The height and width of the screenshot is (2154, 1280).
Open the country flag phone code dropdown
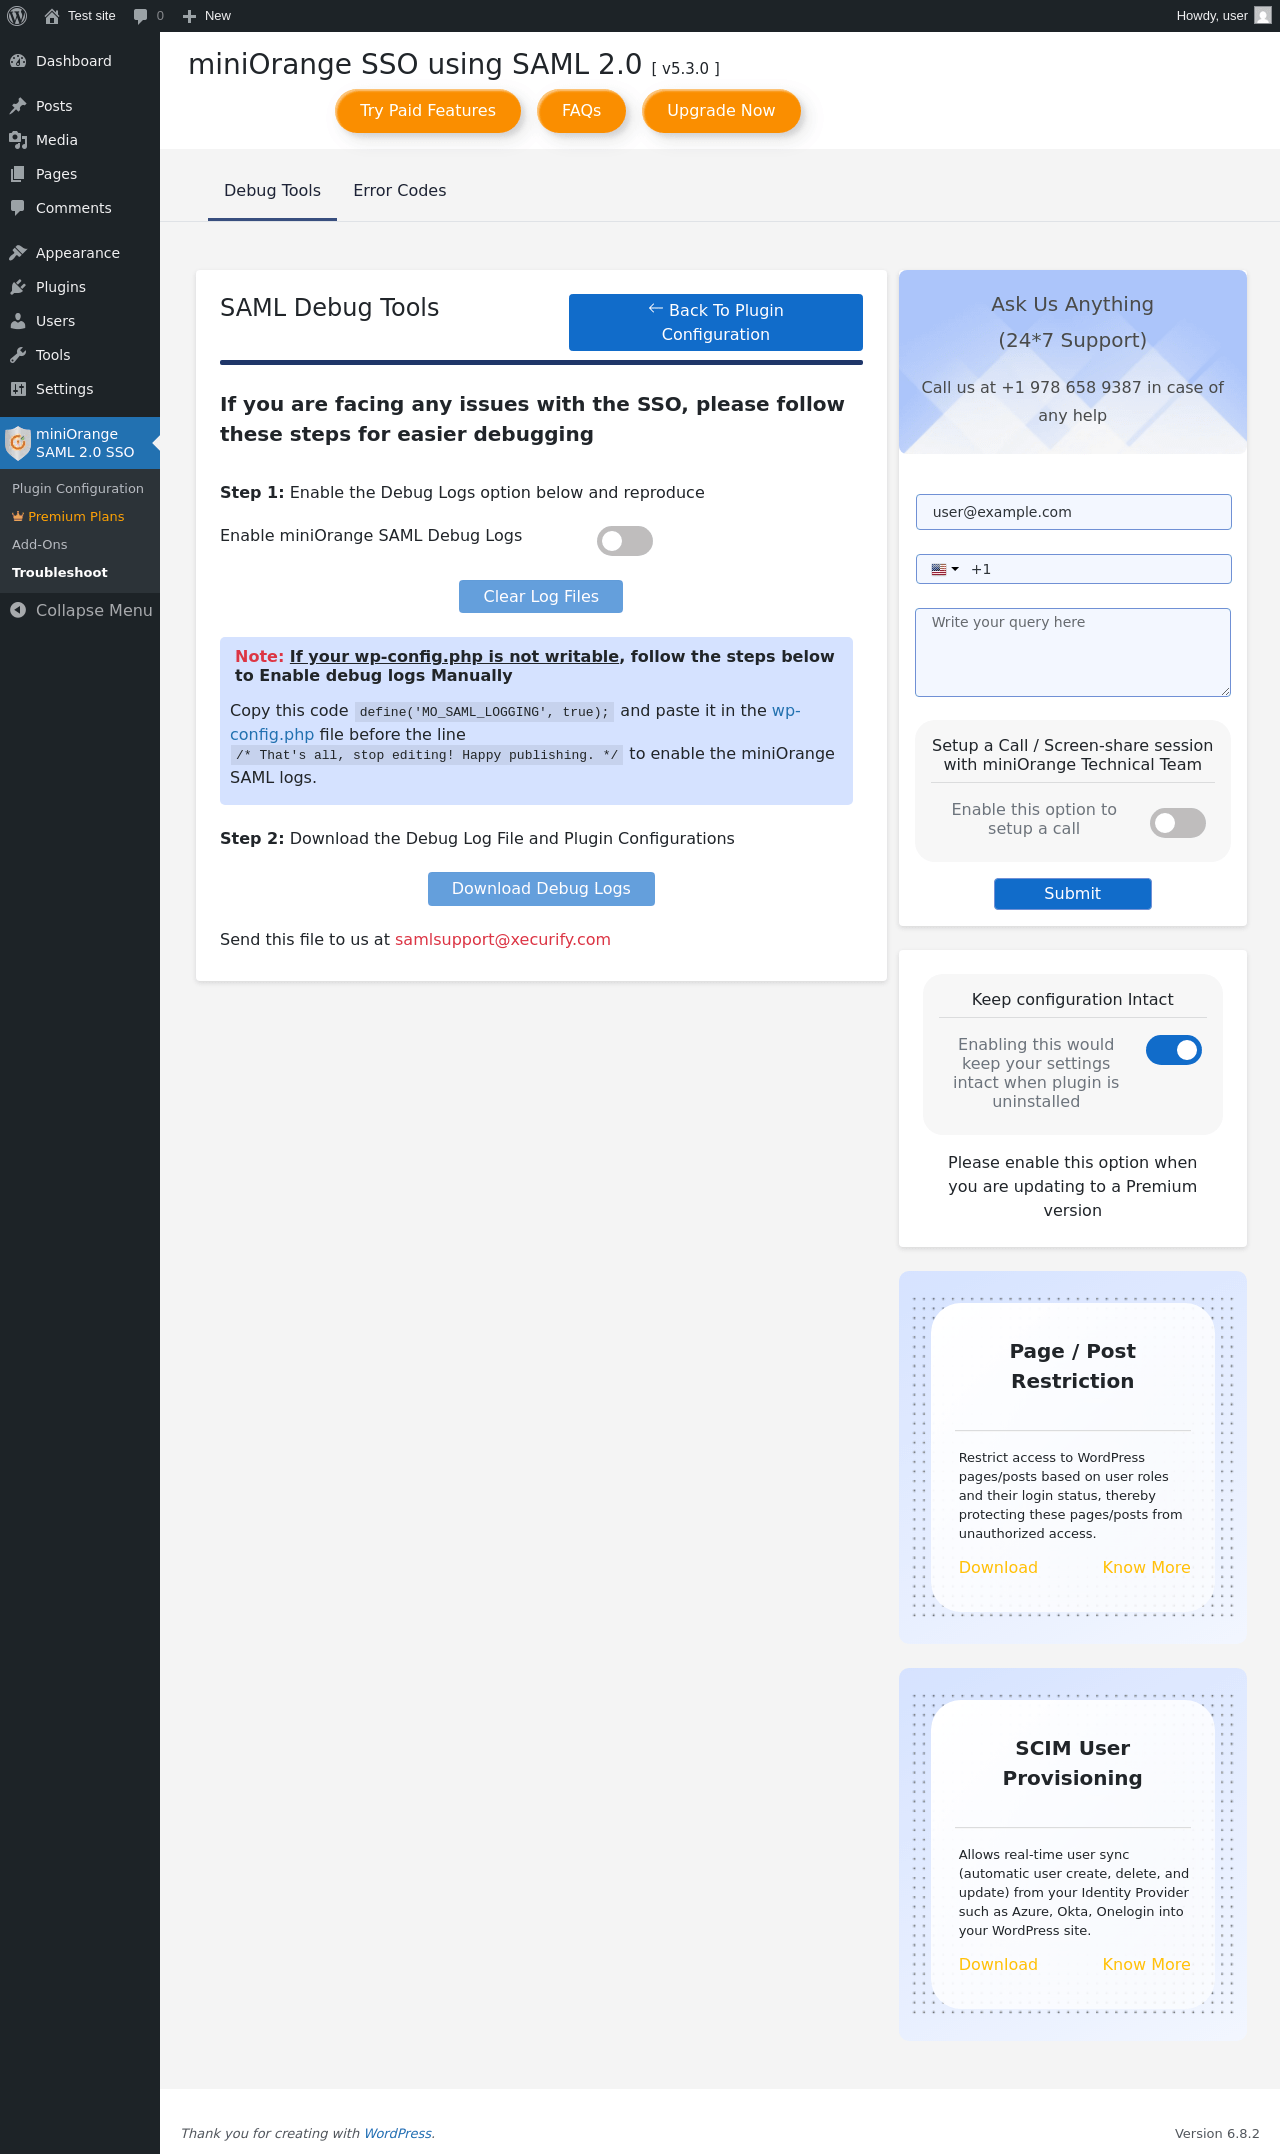945,569
